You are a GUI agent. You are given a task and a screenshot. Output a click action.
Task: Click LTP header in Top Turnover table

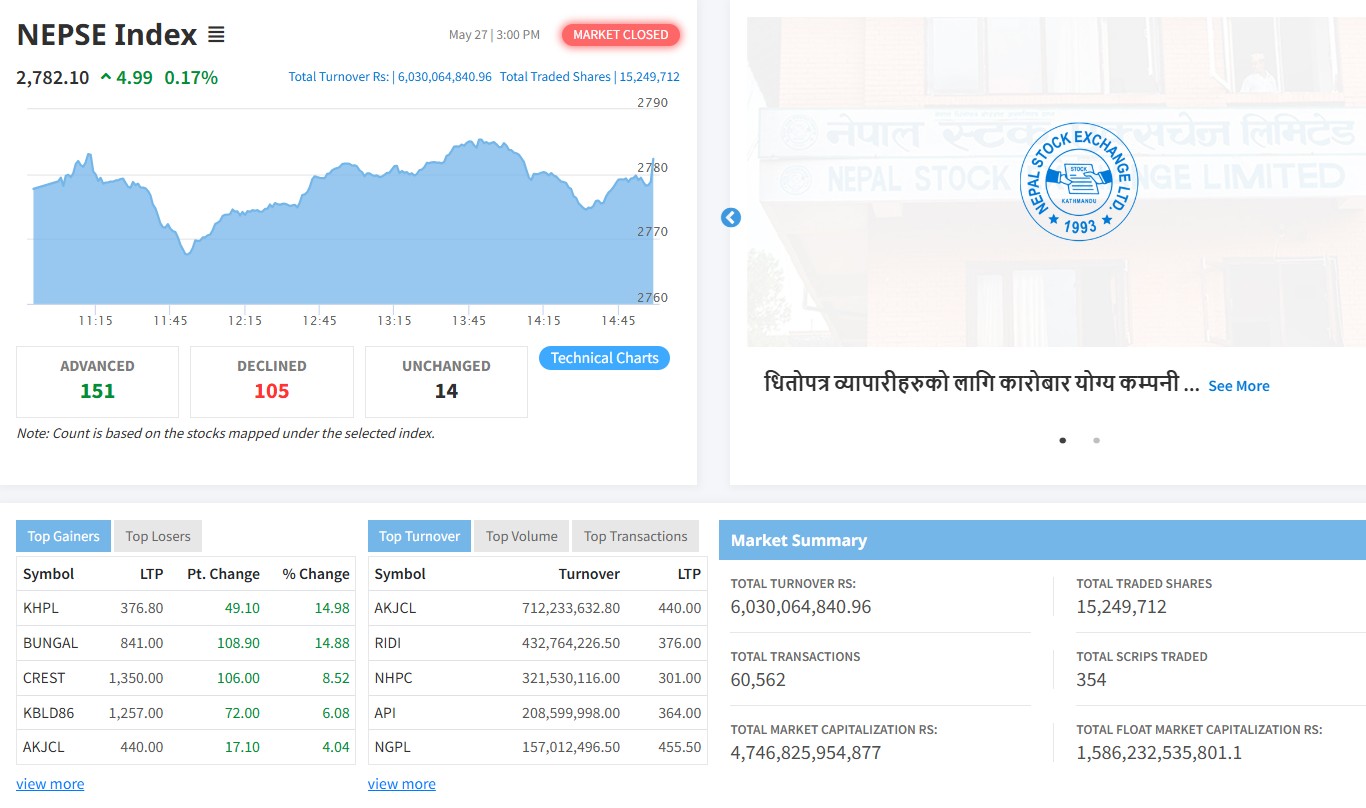689,574
